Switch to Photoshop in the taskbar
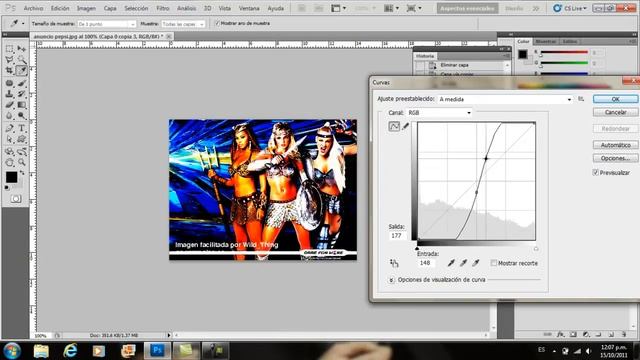Viewport: 640px width, 360px height. [x=157, y=351]
